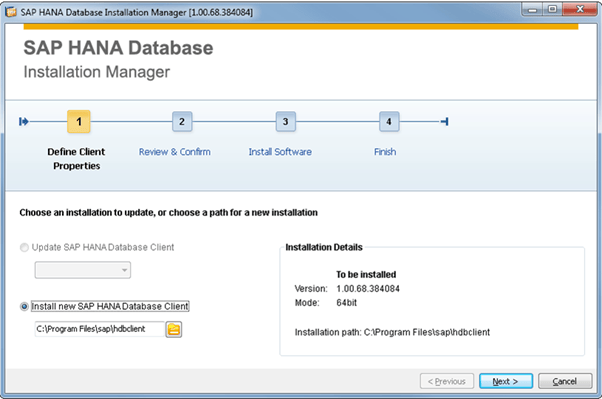Viewport: 602px width, 399px height.
Task: Click the To be installed heading
Action: click(x=366, y=275)
